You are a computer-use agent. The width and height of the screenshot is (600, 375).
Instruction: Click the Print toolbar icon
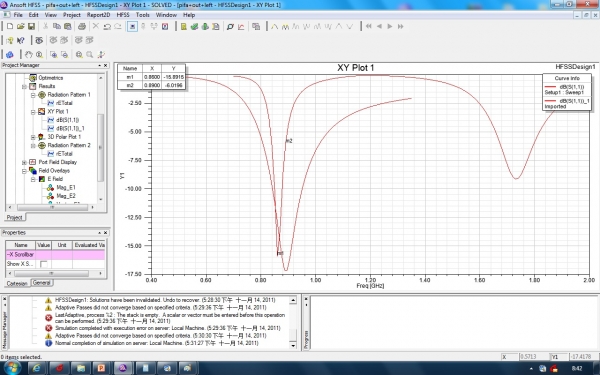(x=82, y=26)
